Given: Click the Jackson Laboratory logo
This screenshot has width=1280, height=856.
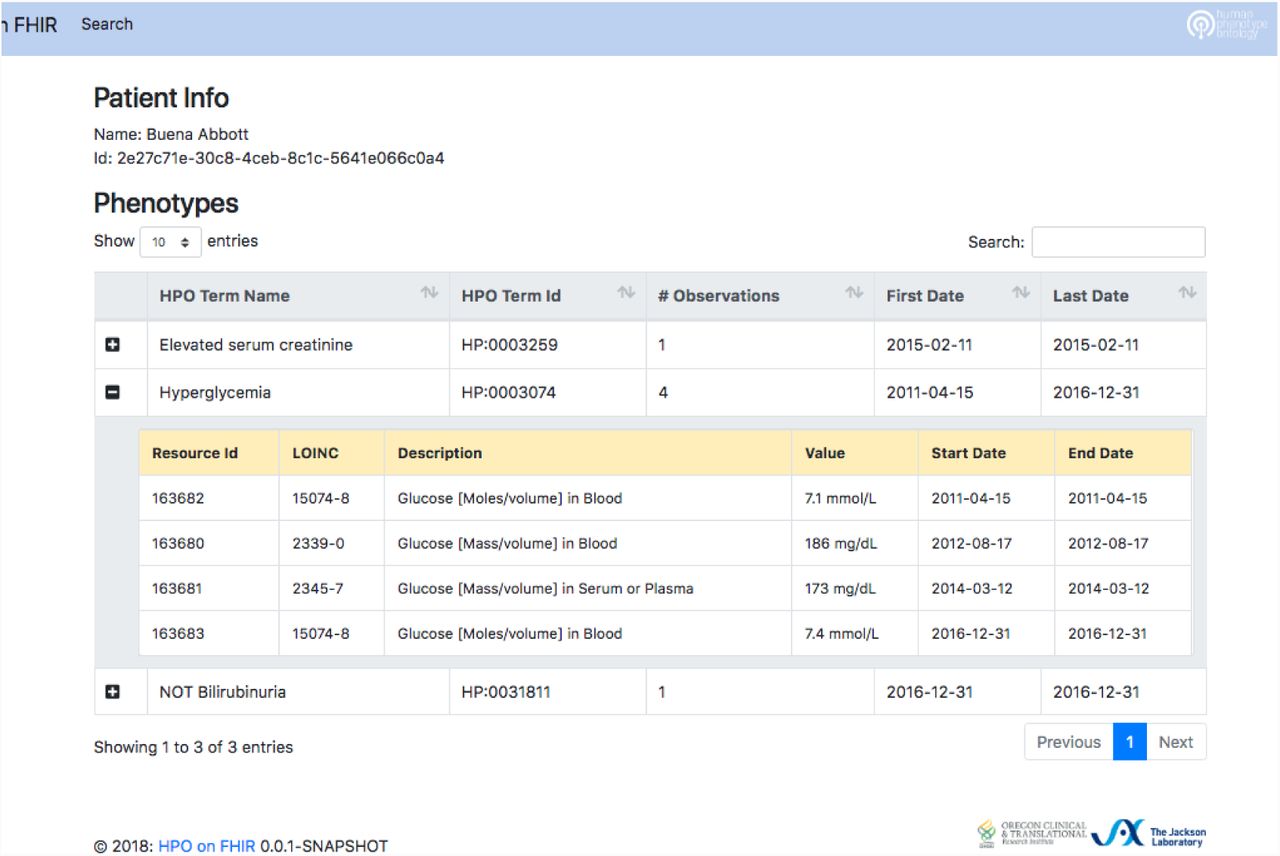Looking at the screenshot, I should click(x=1149, y=833).
